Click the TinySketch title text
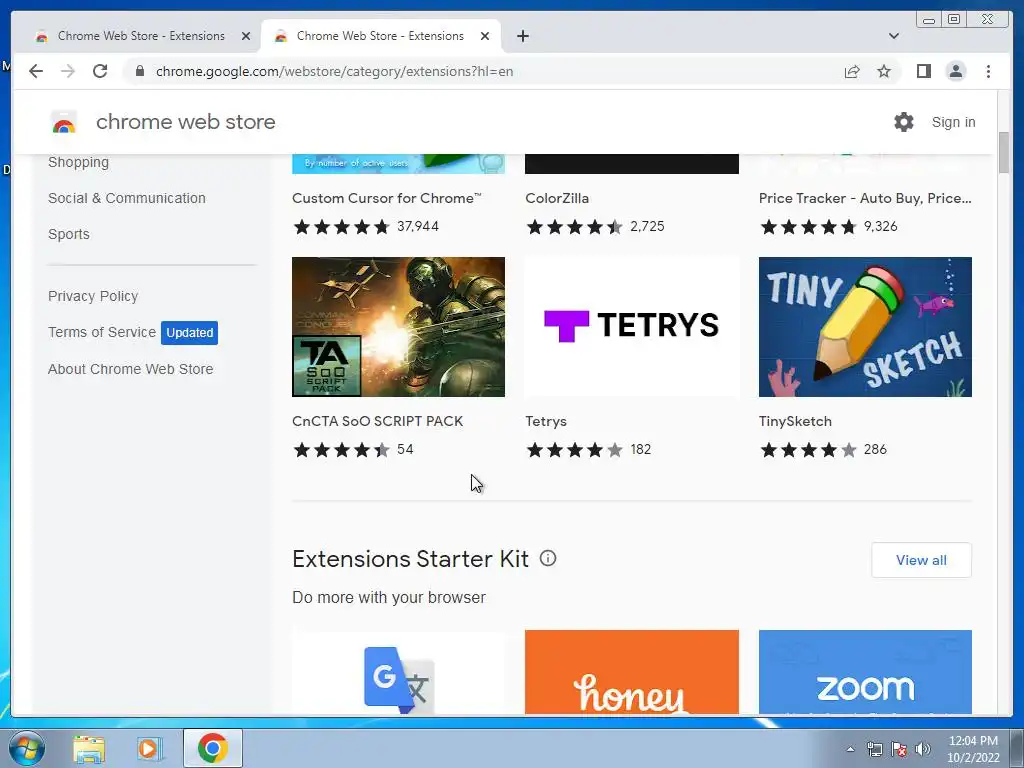 point(795,421)
